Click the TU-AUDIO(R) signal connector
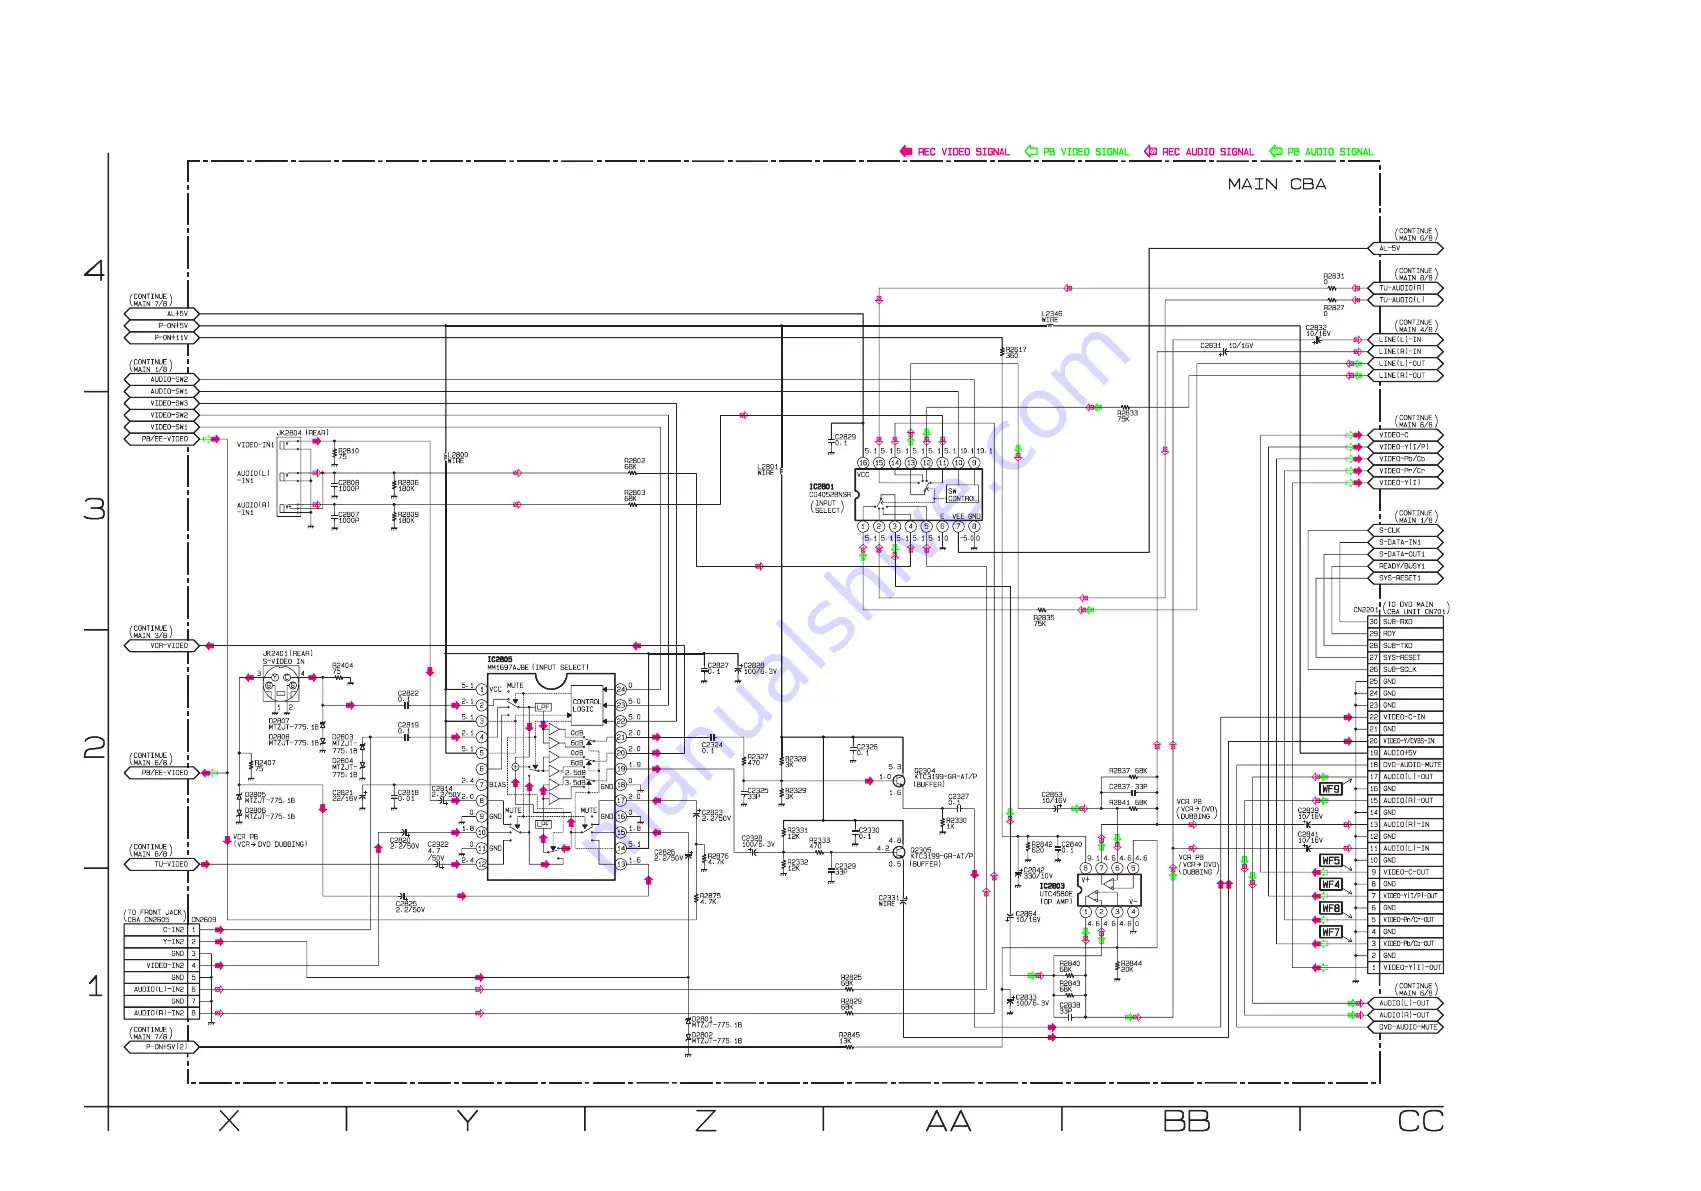 (1405, 288)
